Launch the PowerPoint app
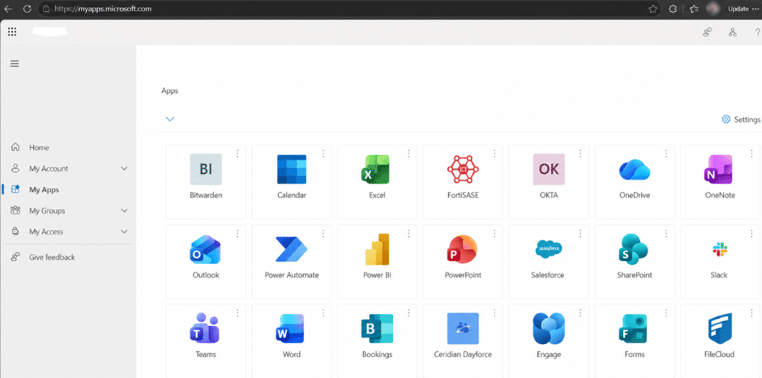Screen dimensions: 762x378 point(463,261)
